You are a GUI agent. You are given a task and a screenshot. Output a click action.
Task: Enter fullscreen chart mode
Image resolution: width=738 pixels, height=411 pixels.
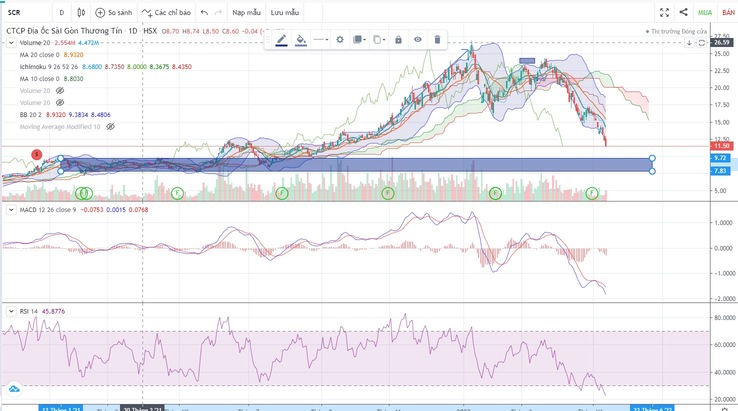tap(664, 12)
